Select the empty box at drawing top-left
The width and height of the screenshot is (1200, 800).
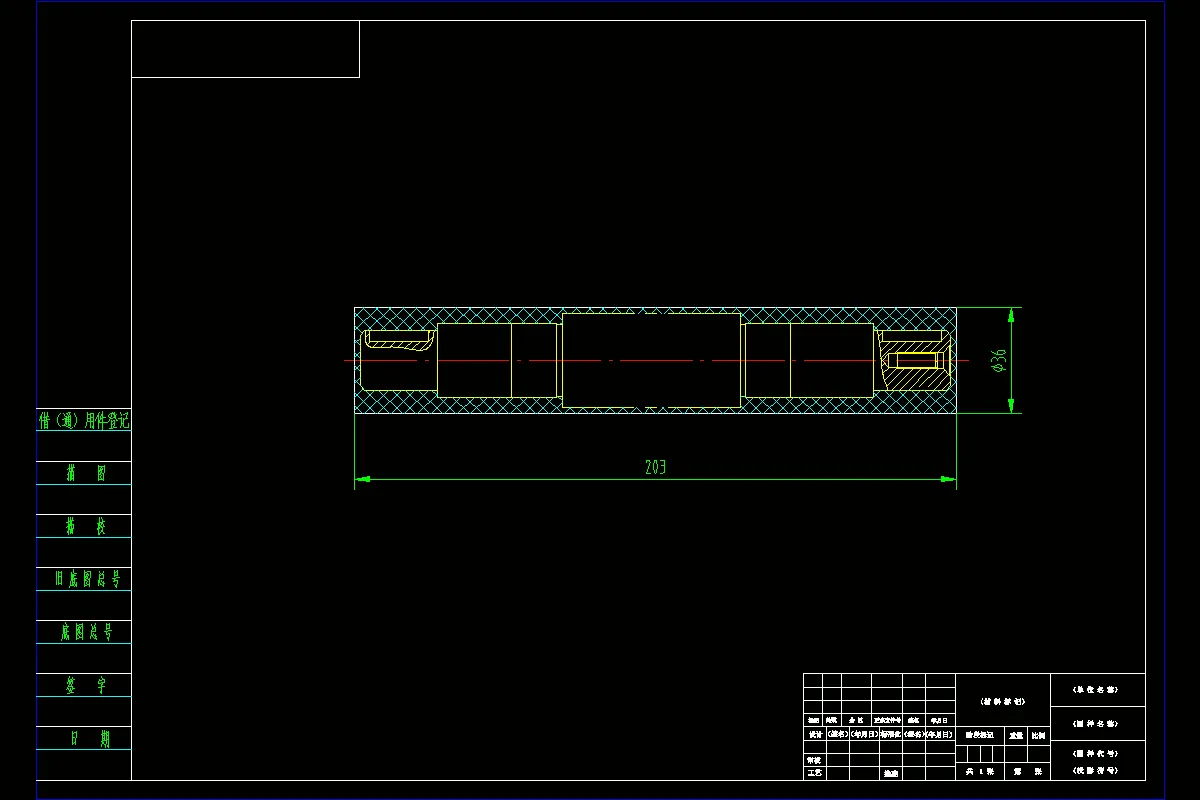click(245, 49)
